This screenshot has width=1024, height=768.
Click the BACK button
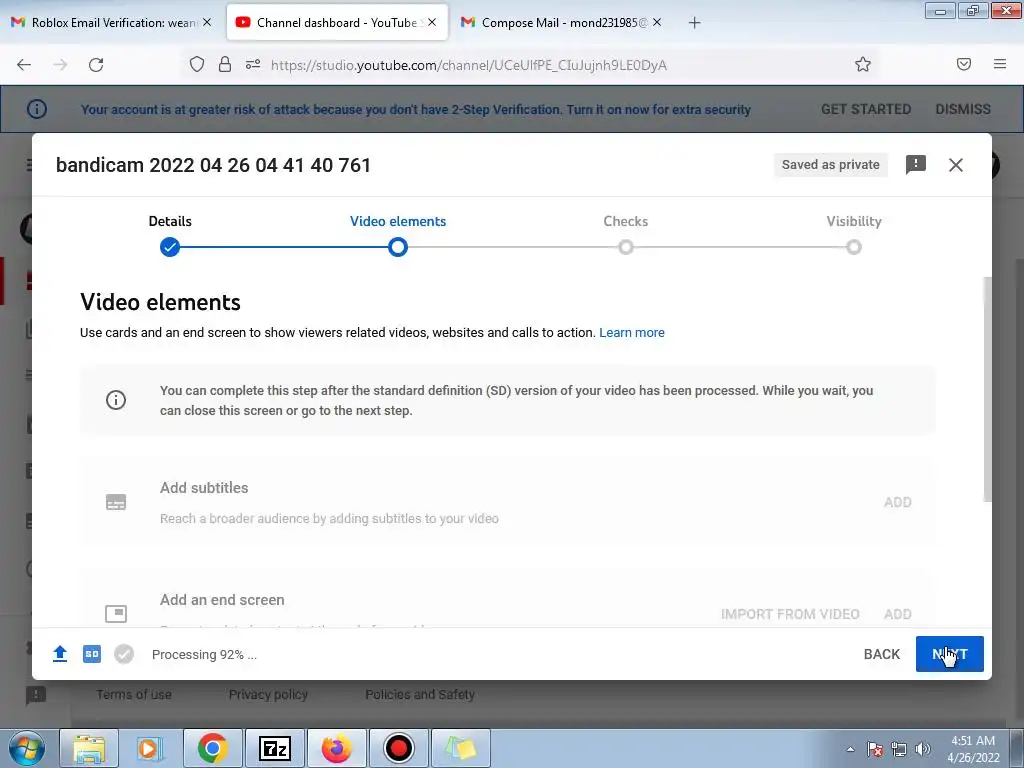click(x=882, y=654)
